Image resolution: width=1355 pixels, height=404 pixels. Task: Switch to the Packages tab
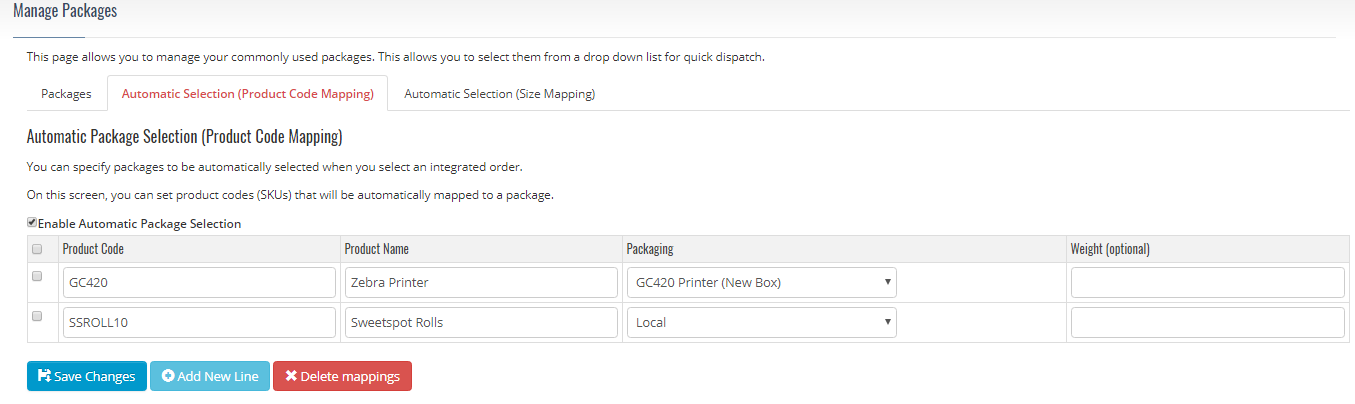coord(66,94)
